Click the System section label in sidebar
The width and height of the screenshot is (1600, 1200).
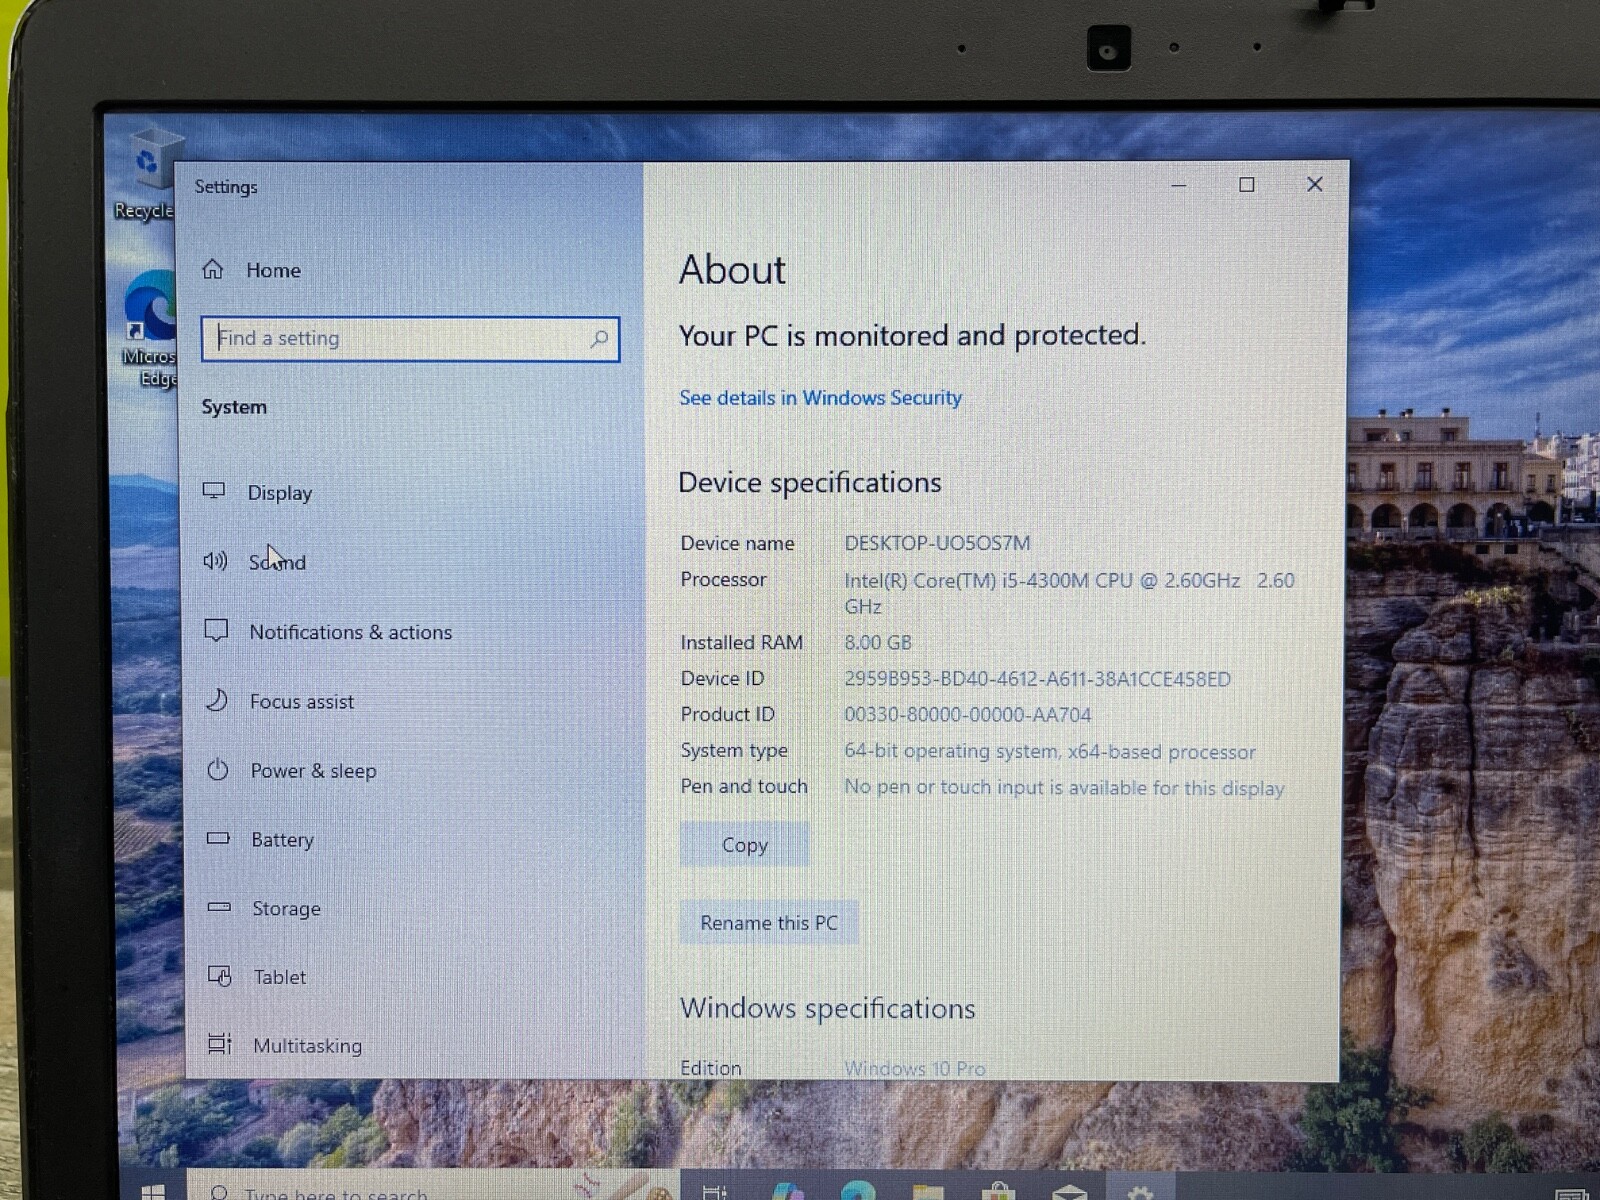tap(234, 407)
